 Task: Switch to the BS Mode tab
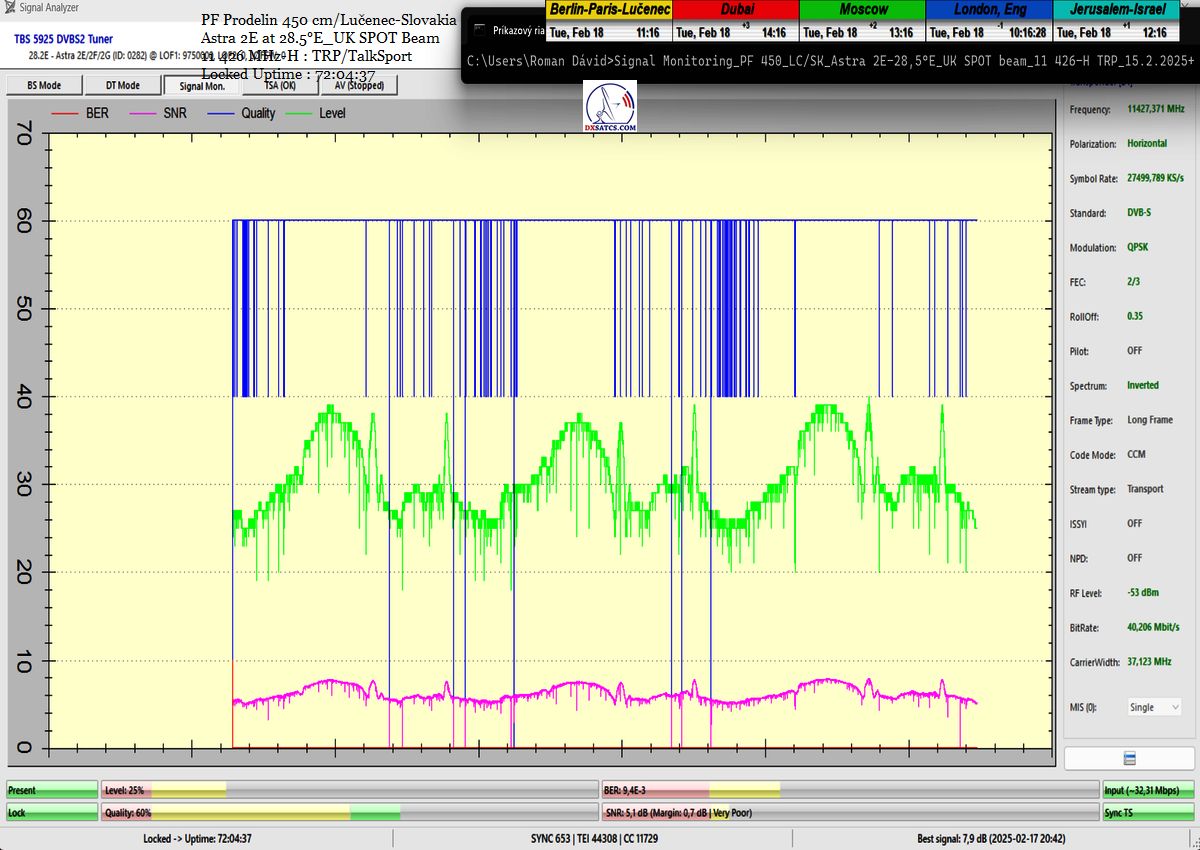(44, 86)
